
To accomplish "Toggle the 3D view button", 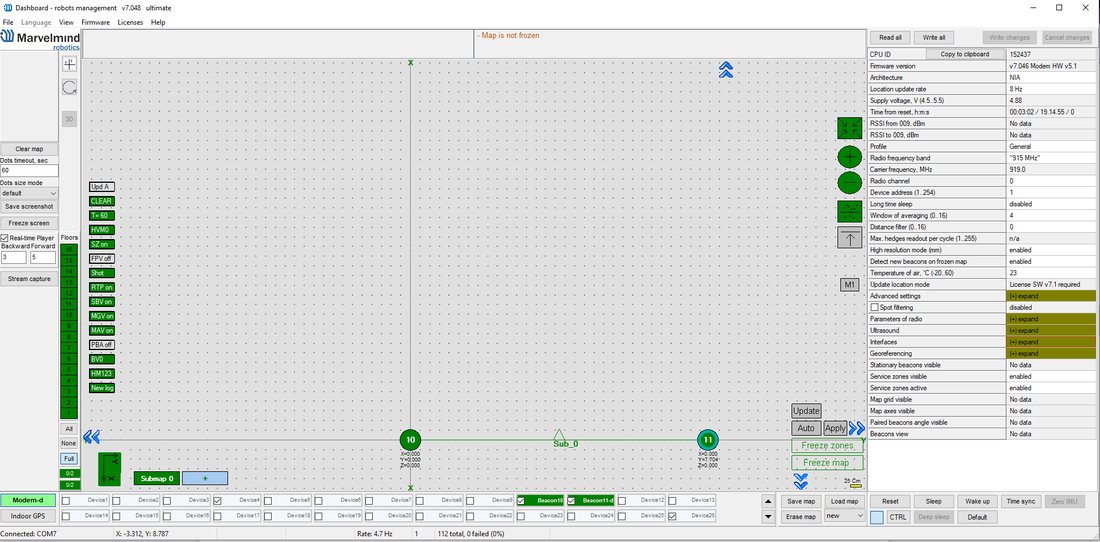I will coord(69,119).
